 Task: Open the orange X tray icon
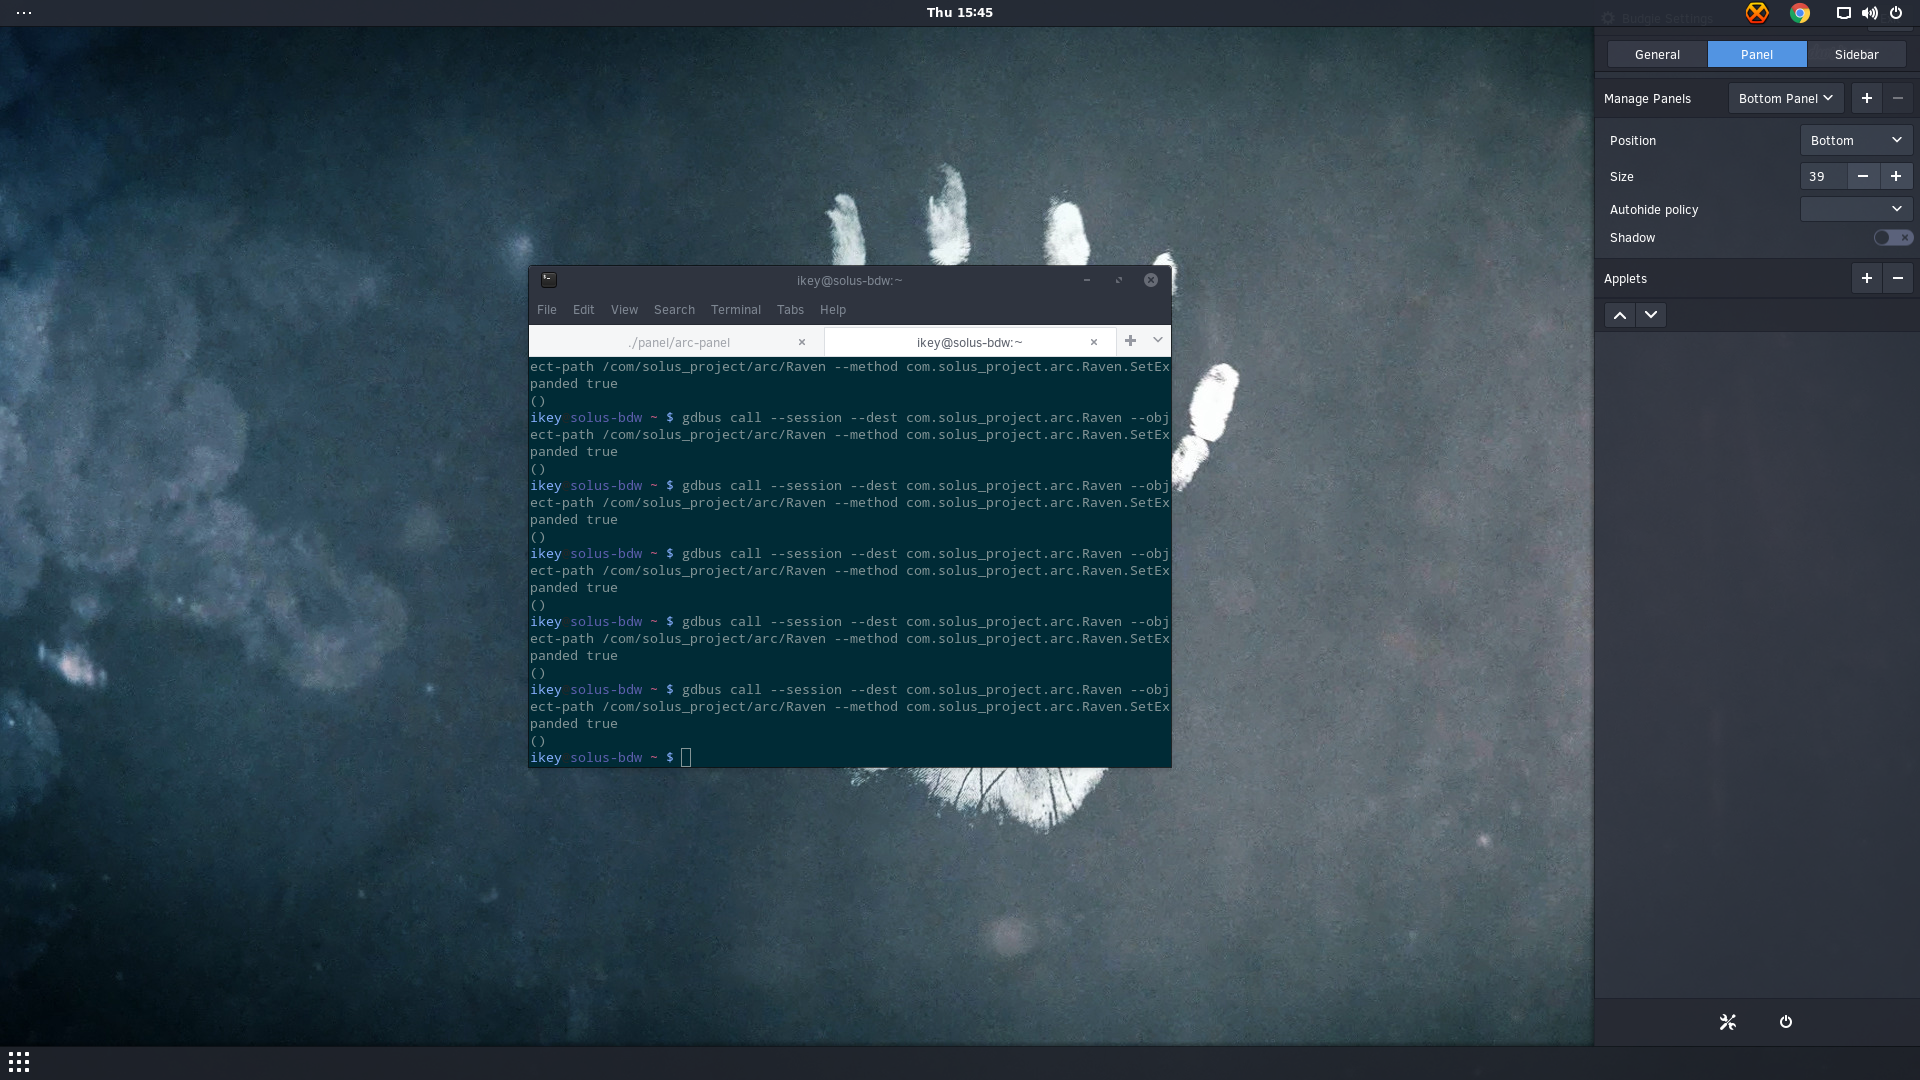(x=1757, y=13)
